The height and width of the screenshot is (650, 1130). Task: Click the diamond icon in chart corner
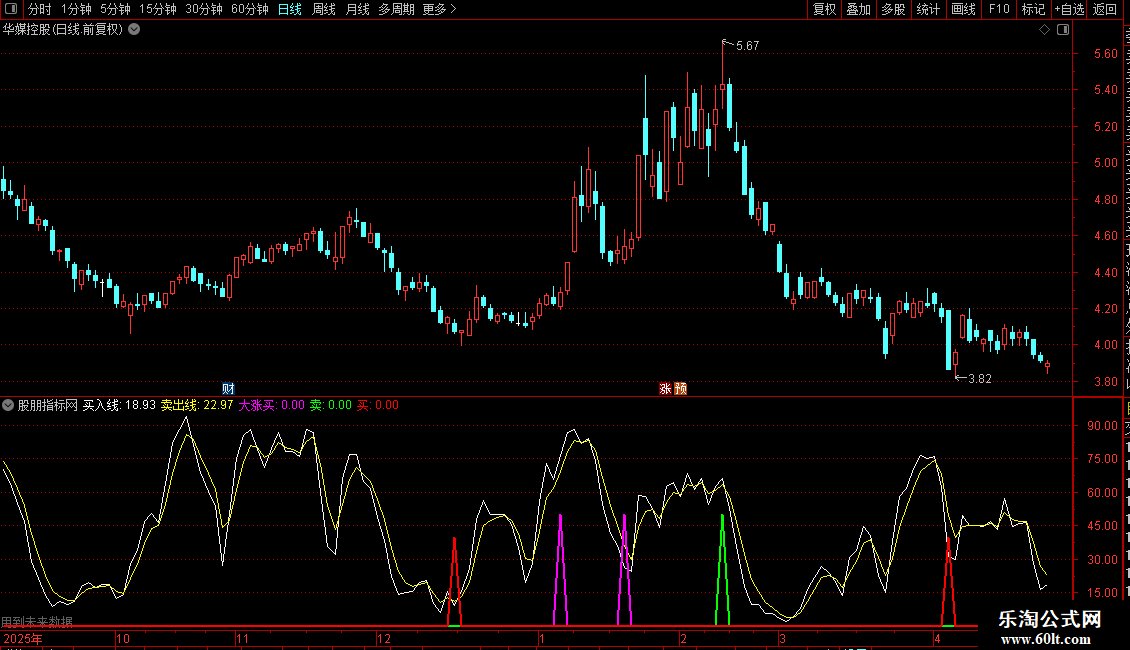(1044, 30)
